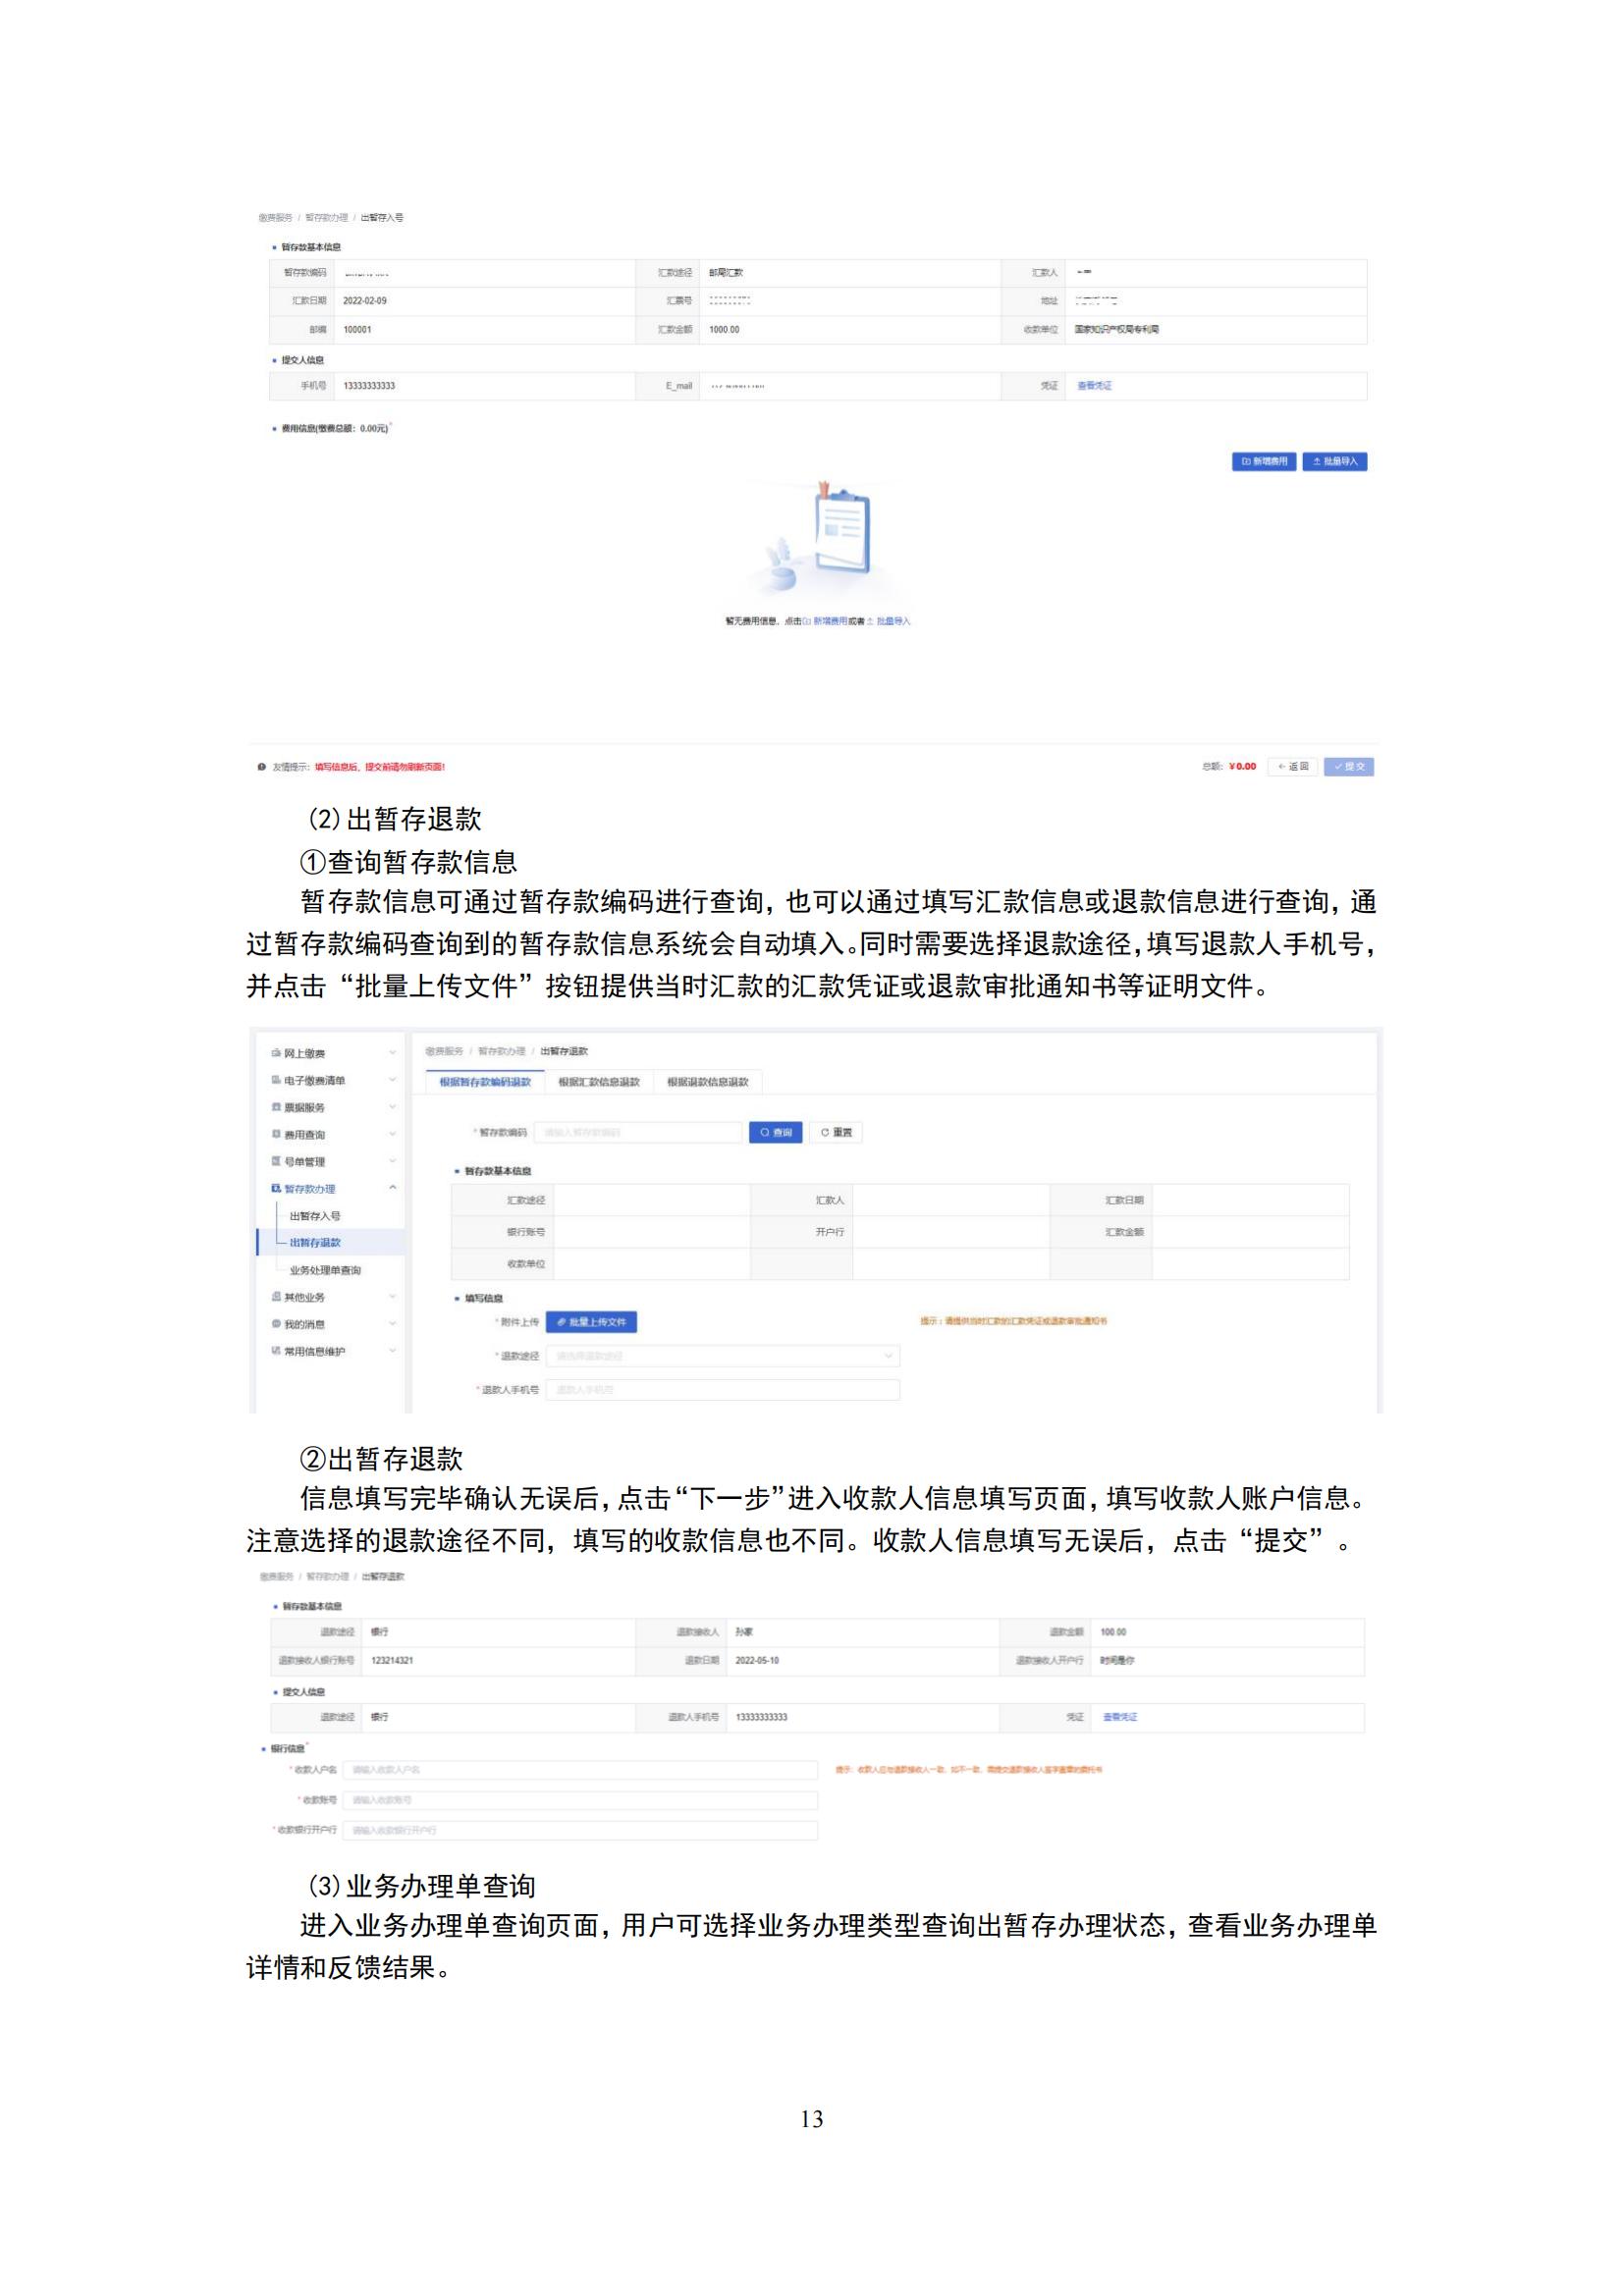The width and height of the screenshot is (1624, 2296).
Task: Click the 返回 button
Action: (1292, 767)
